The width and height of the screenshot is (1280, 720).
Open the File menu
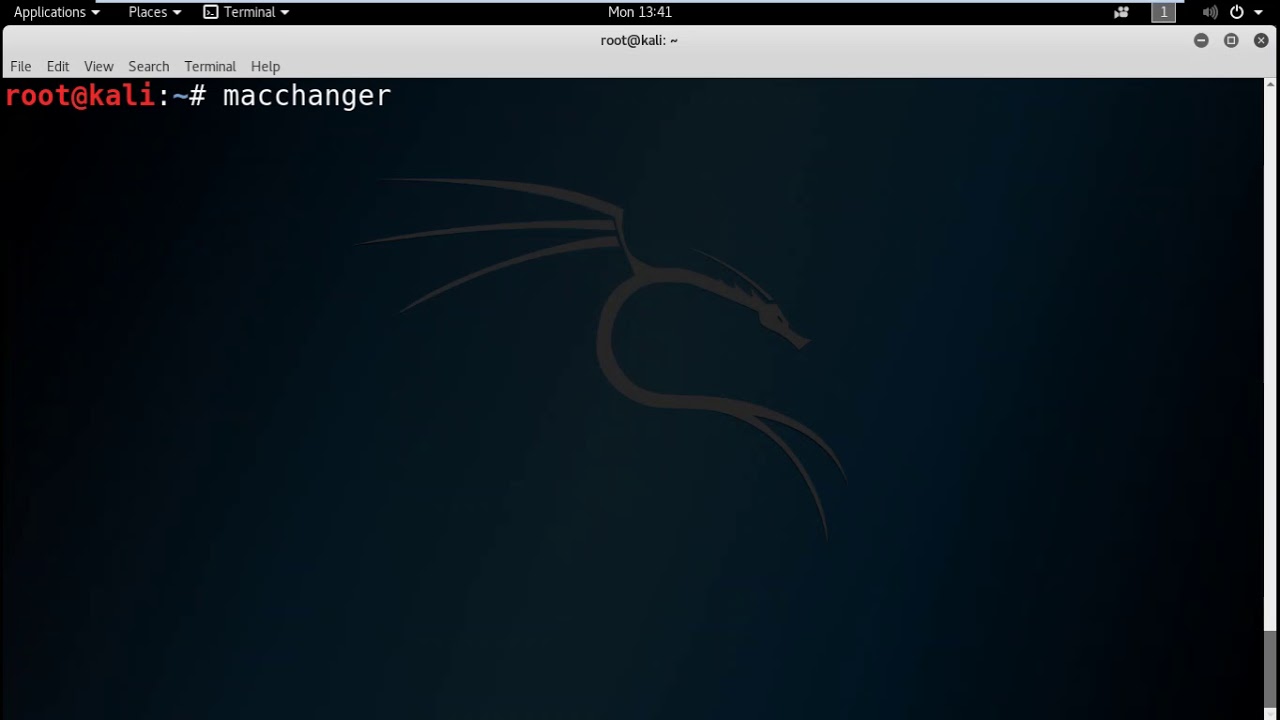pyautogui.click(x=21, y=66)
